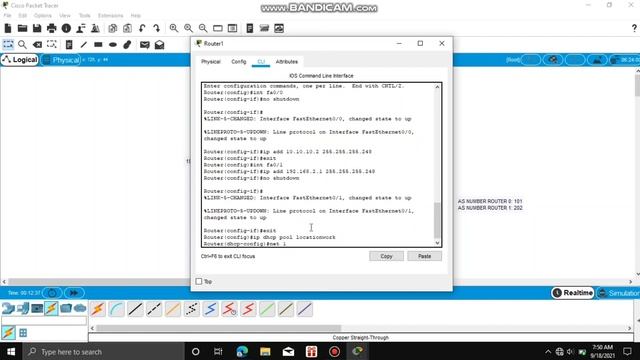Click the Bandicam record taskbar icon

tap(334, 351)
